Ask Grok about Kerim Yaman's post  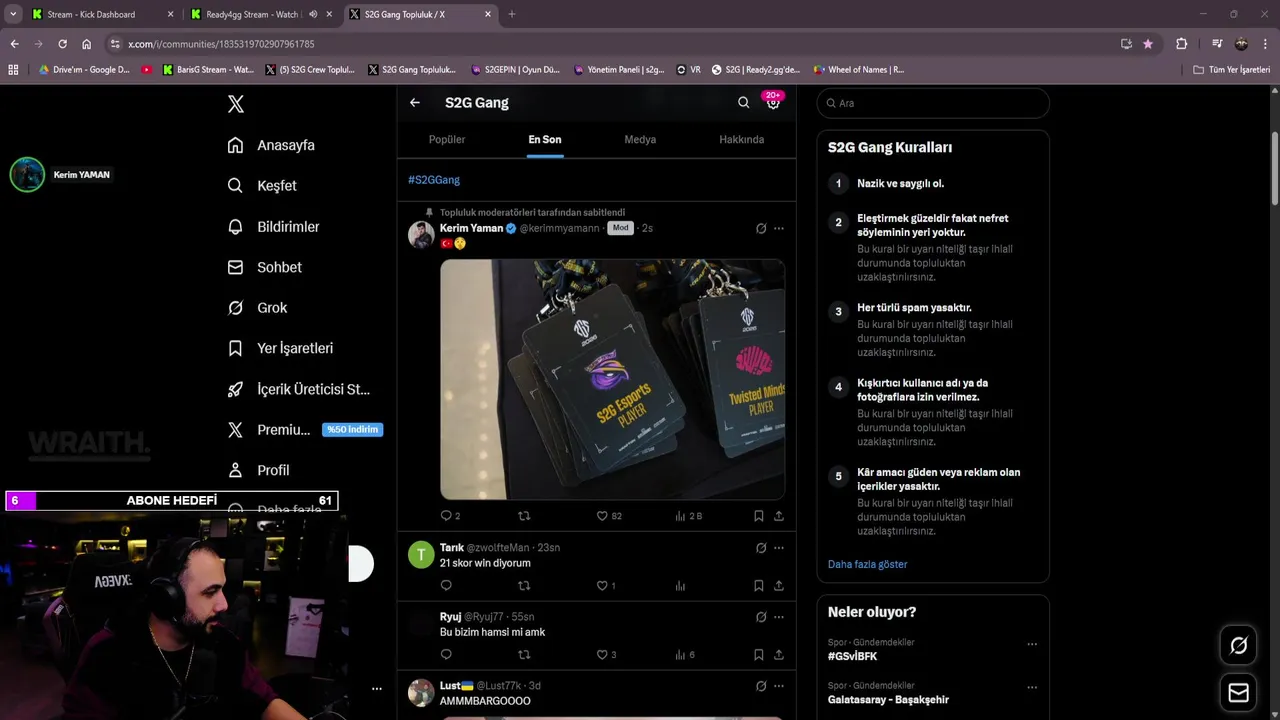pos(761,228)
